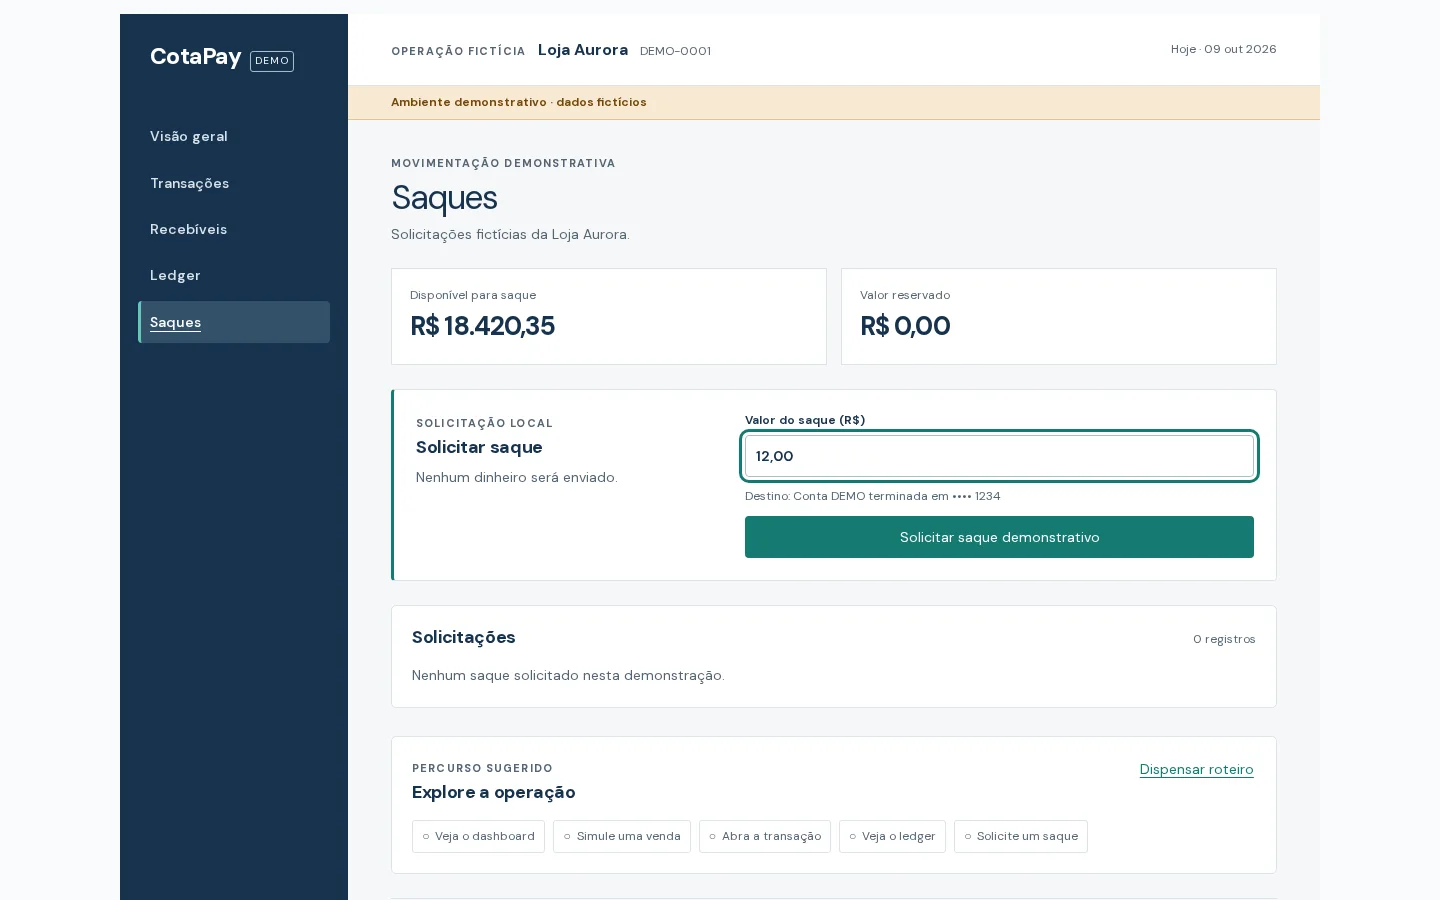This screenshot has height=900, width=1440.
Task: Click 'Nenhum saque solicitado nesta demonstração.' message
Action: pyautogui.click(x=568, y=676)
